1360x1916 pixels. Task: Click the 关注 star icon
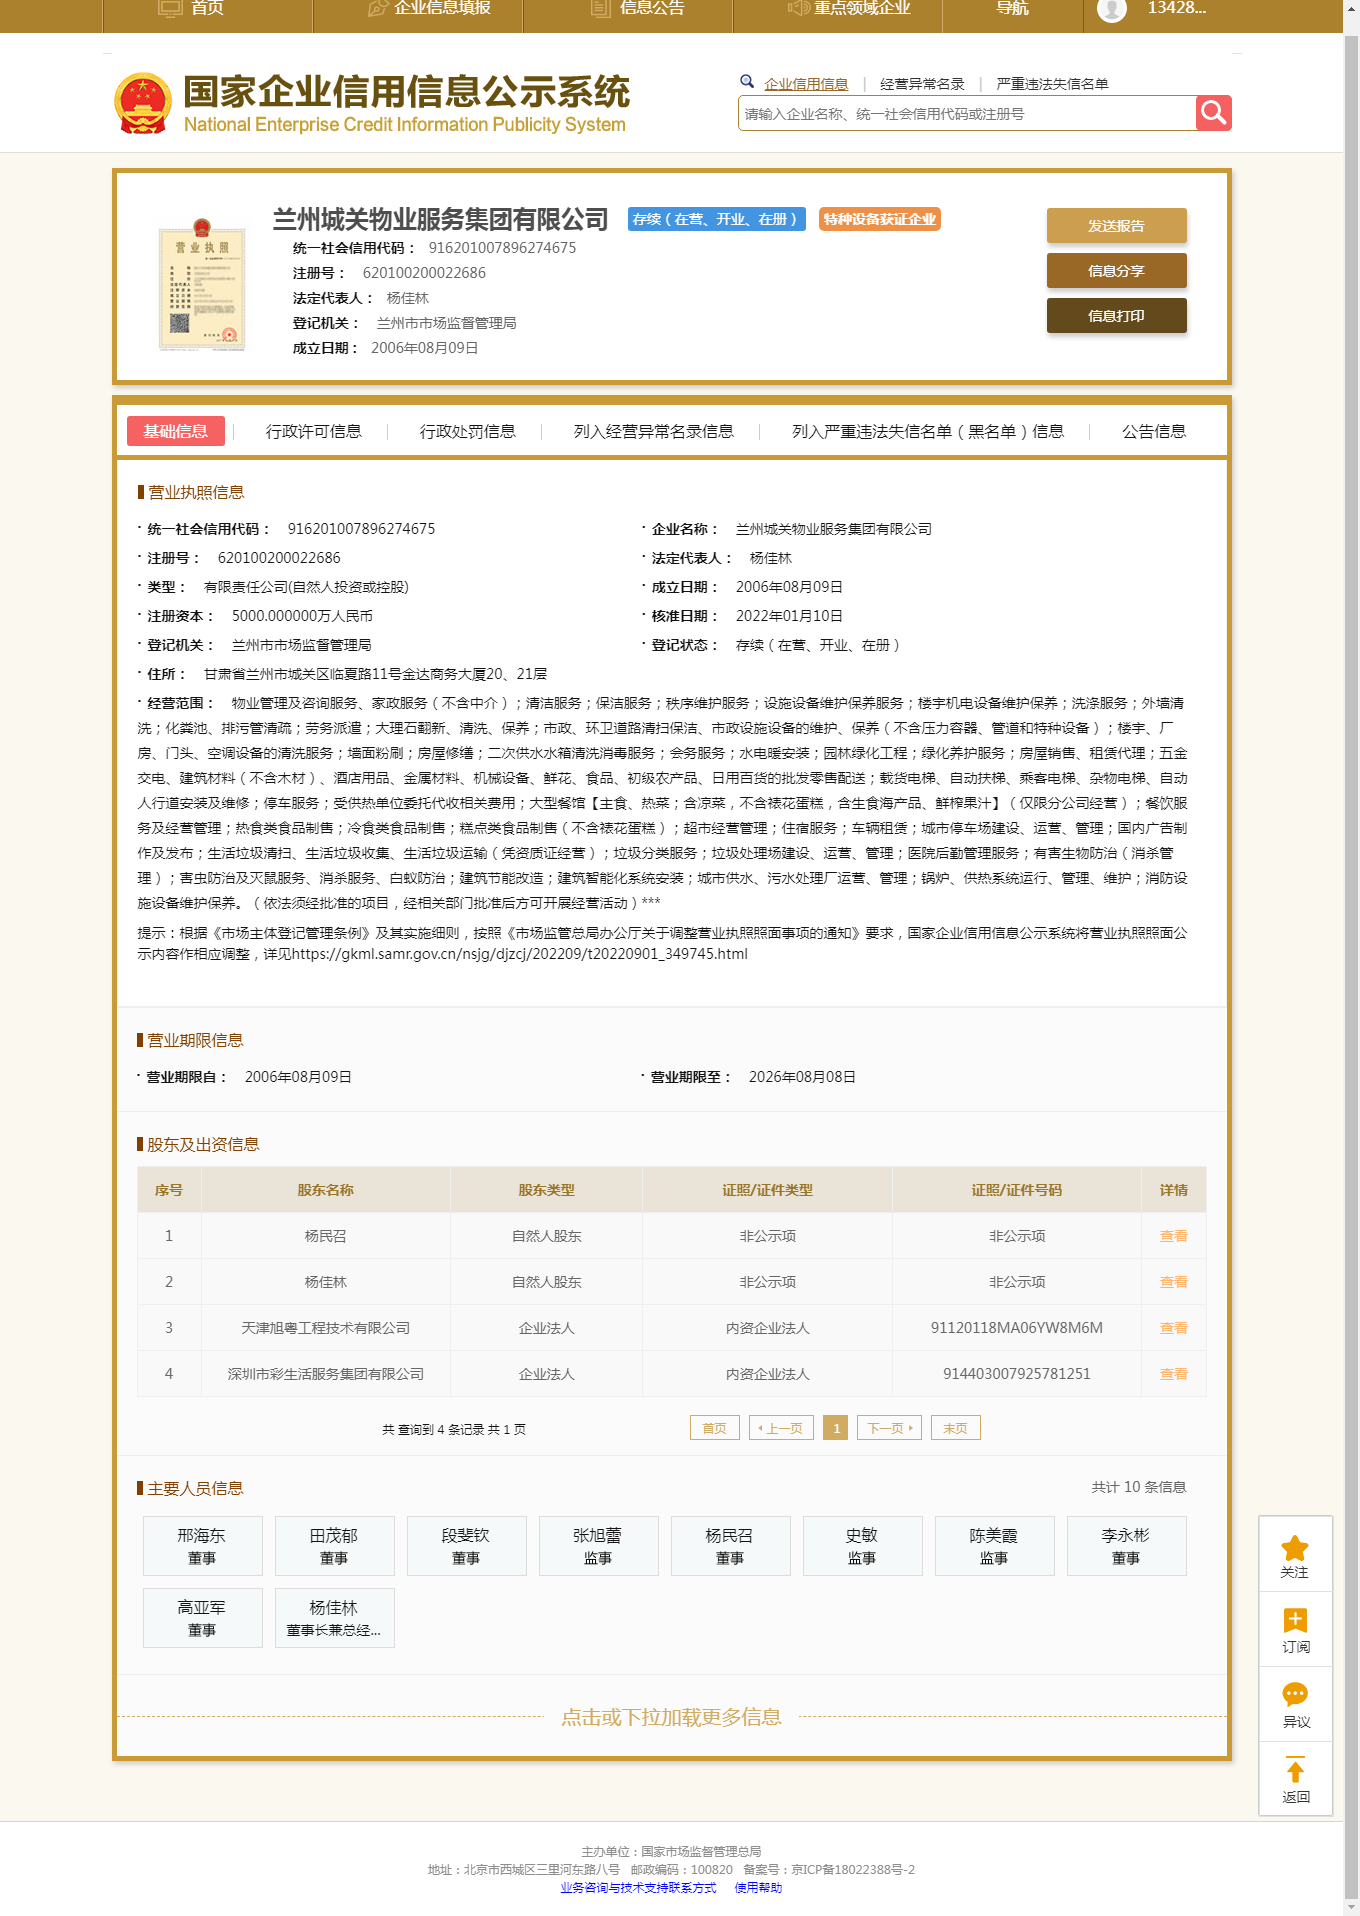click(x=1295, y=1548)
